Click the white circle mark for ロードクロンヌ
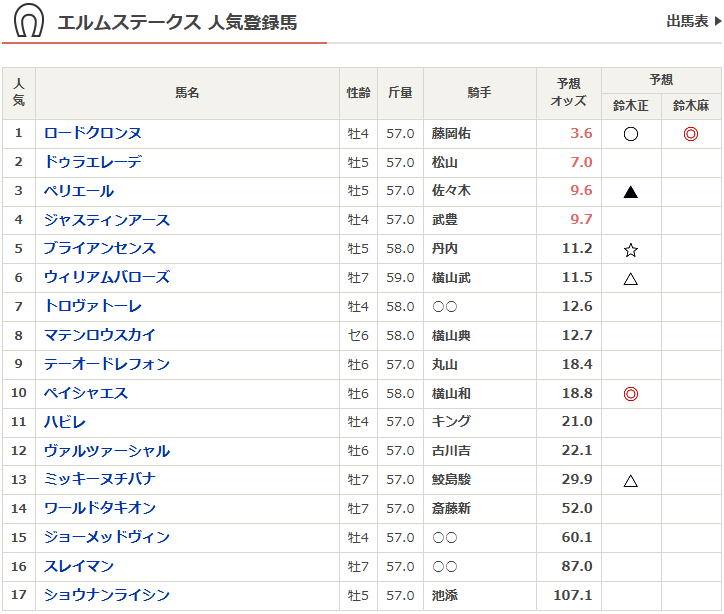Viewport: 724px width, 614px height. click(x=631, y=134)
